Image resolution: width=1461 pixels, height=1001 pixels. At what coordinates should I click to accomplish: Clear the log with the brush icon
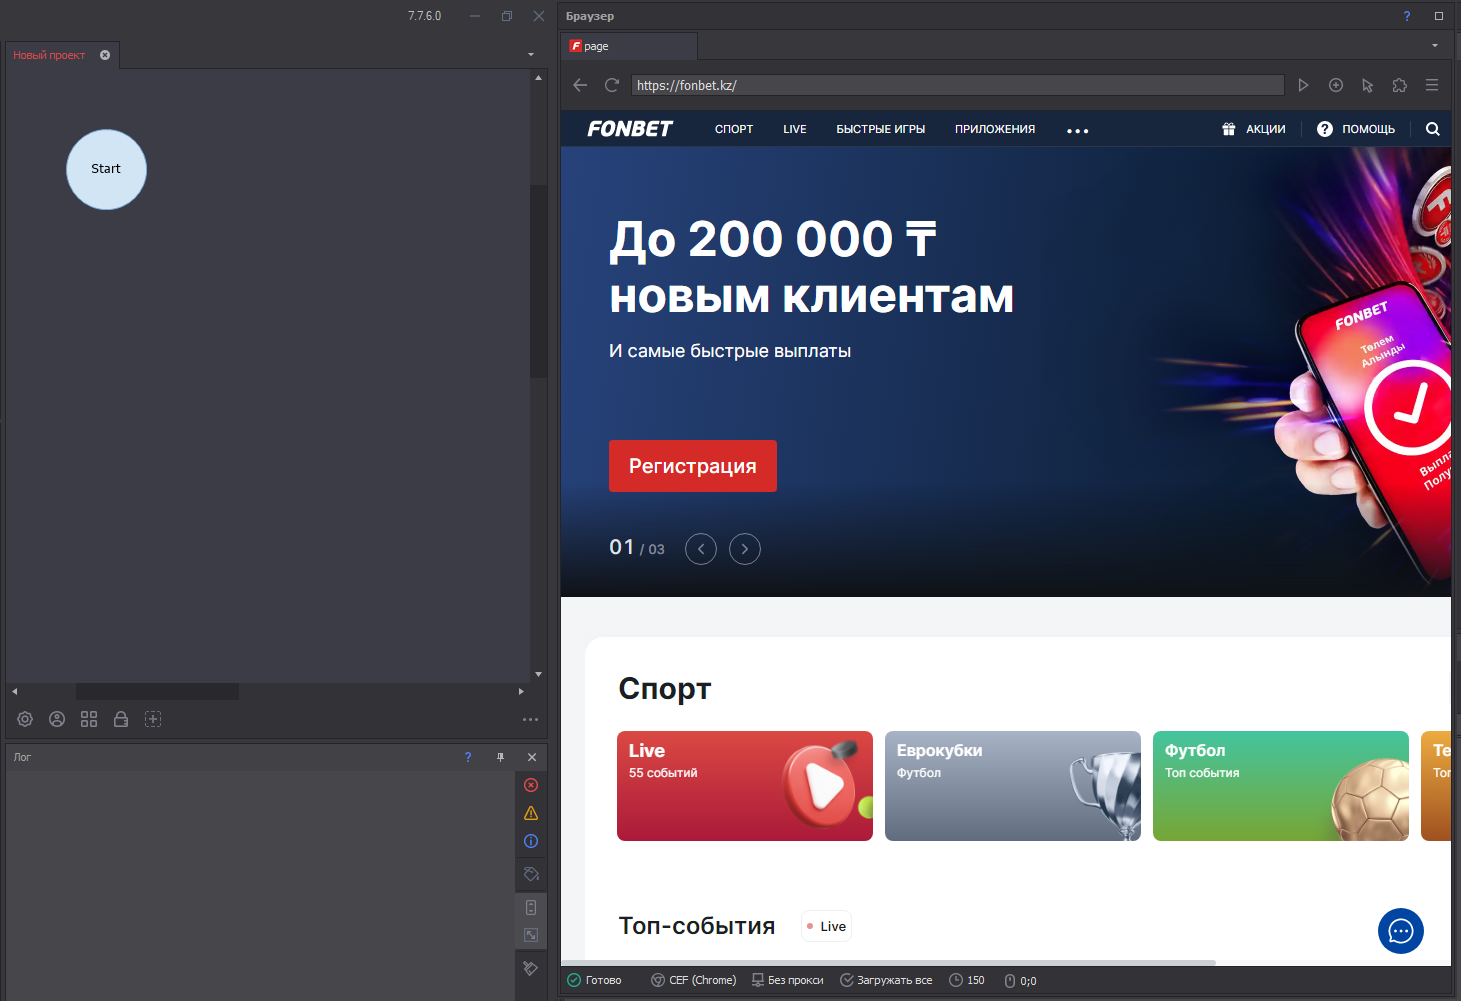tap(531, 968)
